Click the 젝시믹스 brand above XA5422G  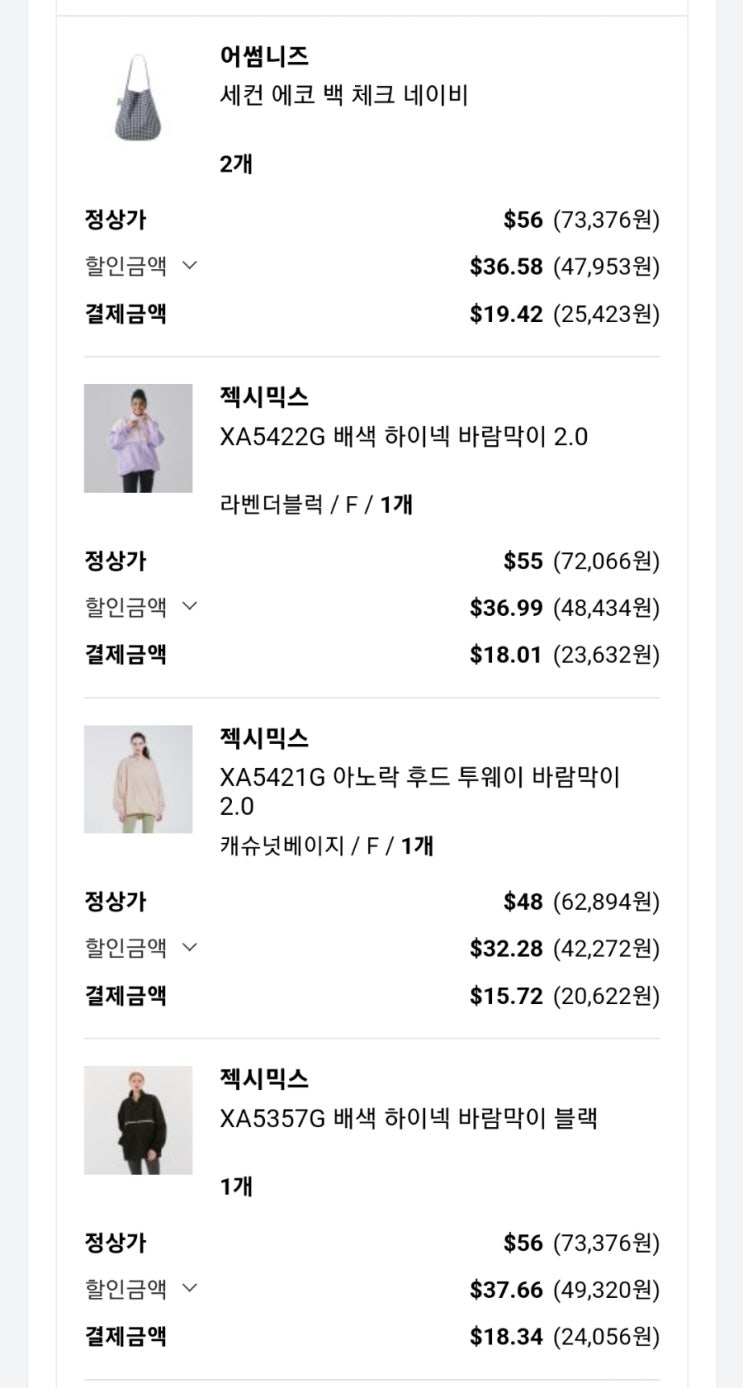[x=264, y=397]
